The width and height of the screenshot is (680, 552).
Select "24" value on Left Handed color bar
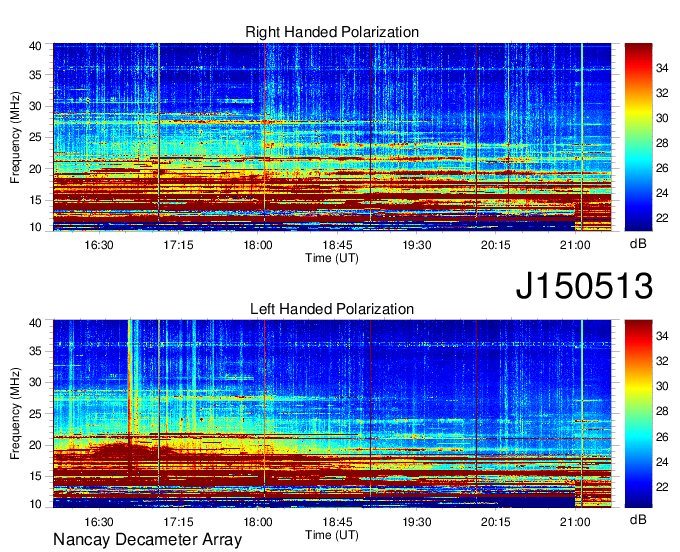pyautogui.click(x=662, y=462)
